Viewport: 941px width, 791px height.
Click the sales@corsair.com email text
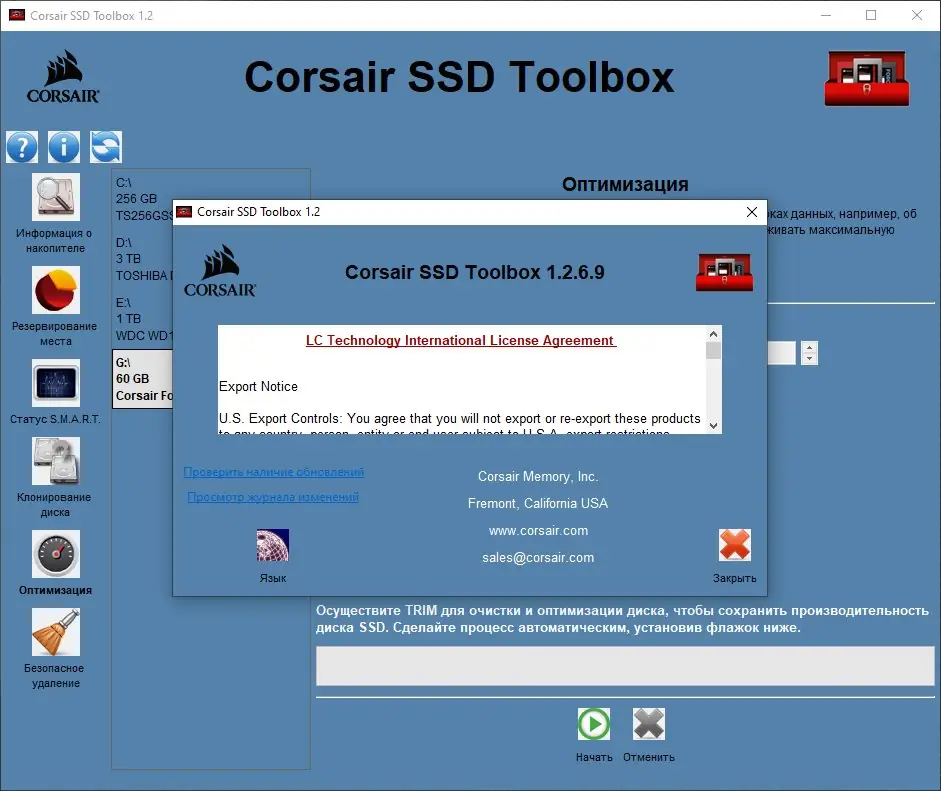point(538,558)
